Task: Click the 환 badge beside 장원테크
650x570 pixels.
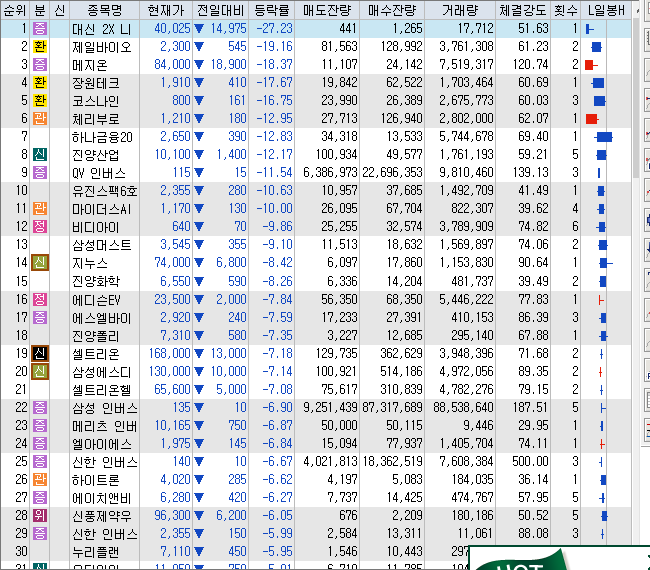Action: [40, 82]
